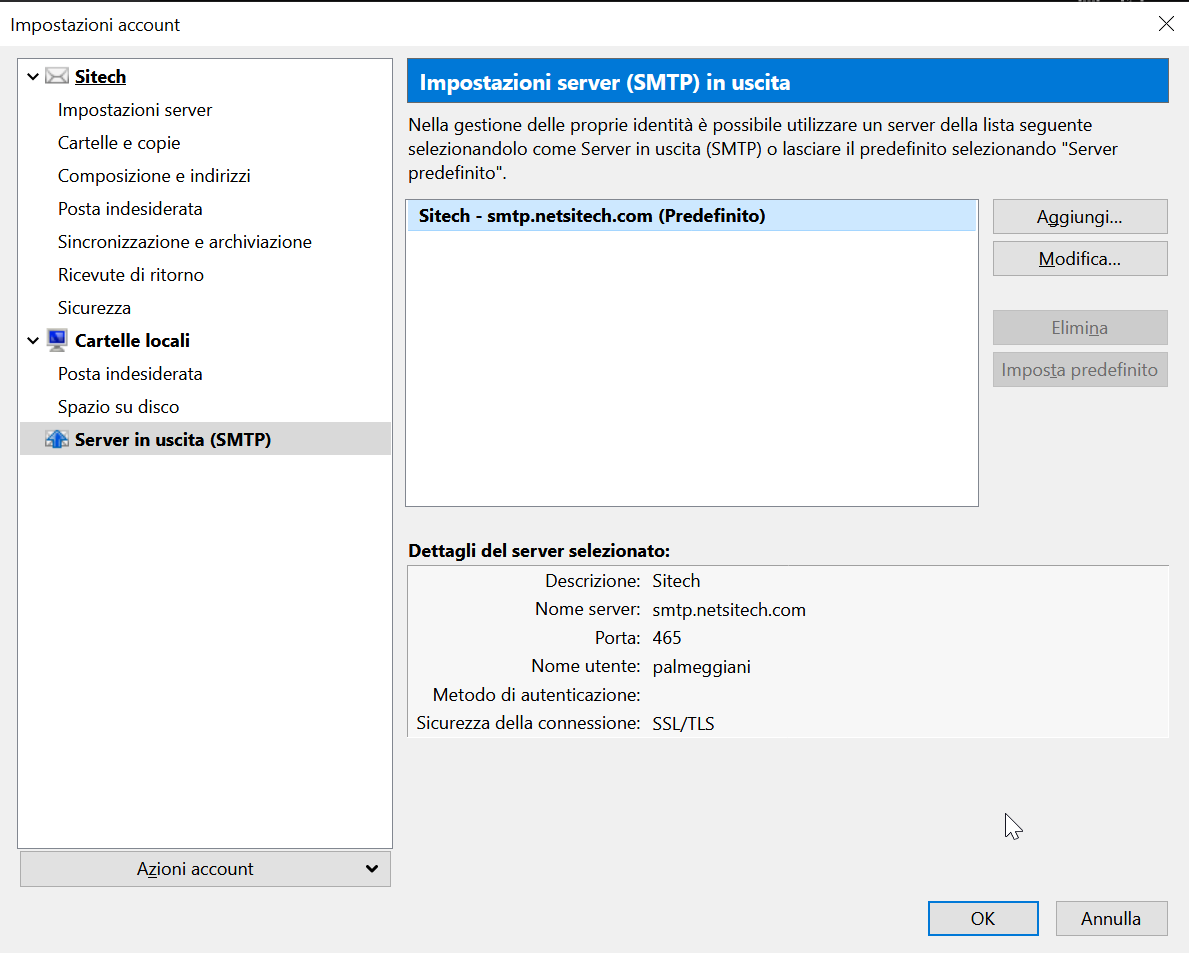Select Sincronizzazione e archiviazione
This screenshot has height=953, width=1189.
(x=185, y=242)
